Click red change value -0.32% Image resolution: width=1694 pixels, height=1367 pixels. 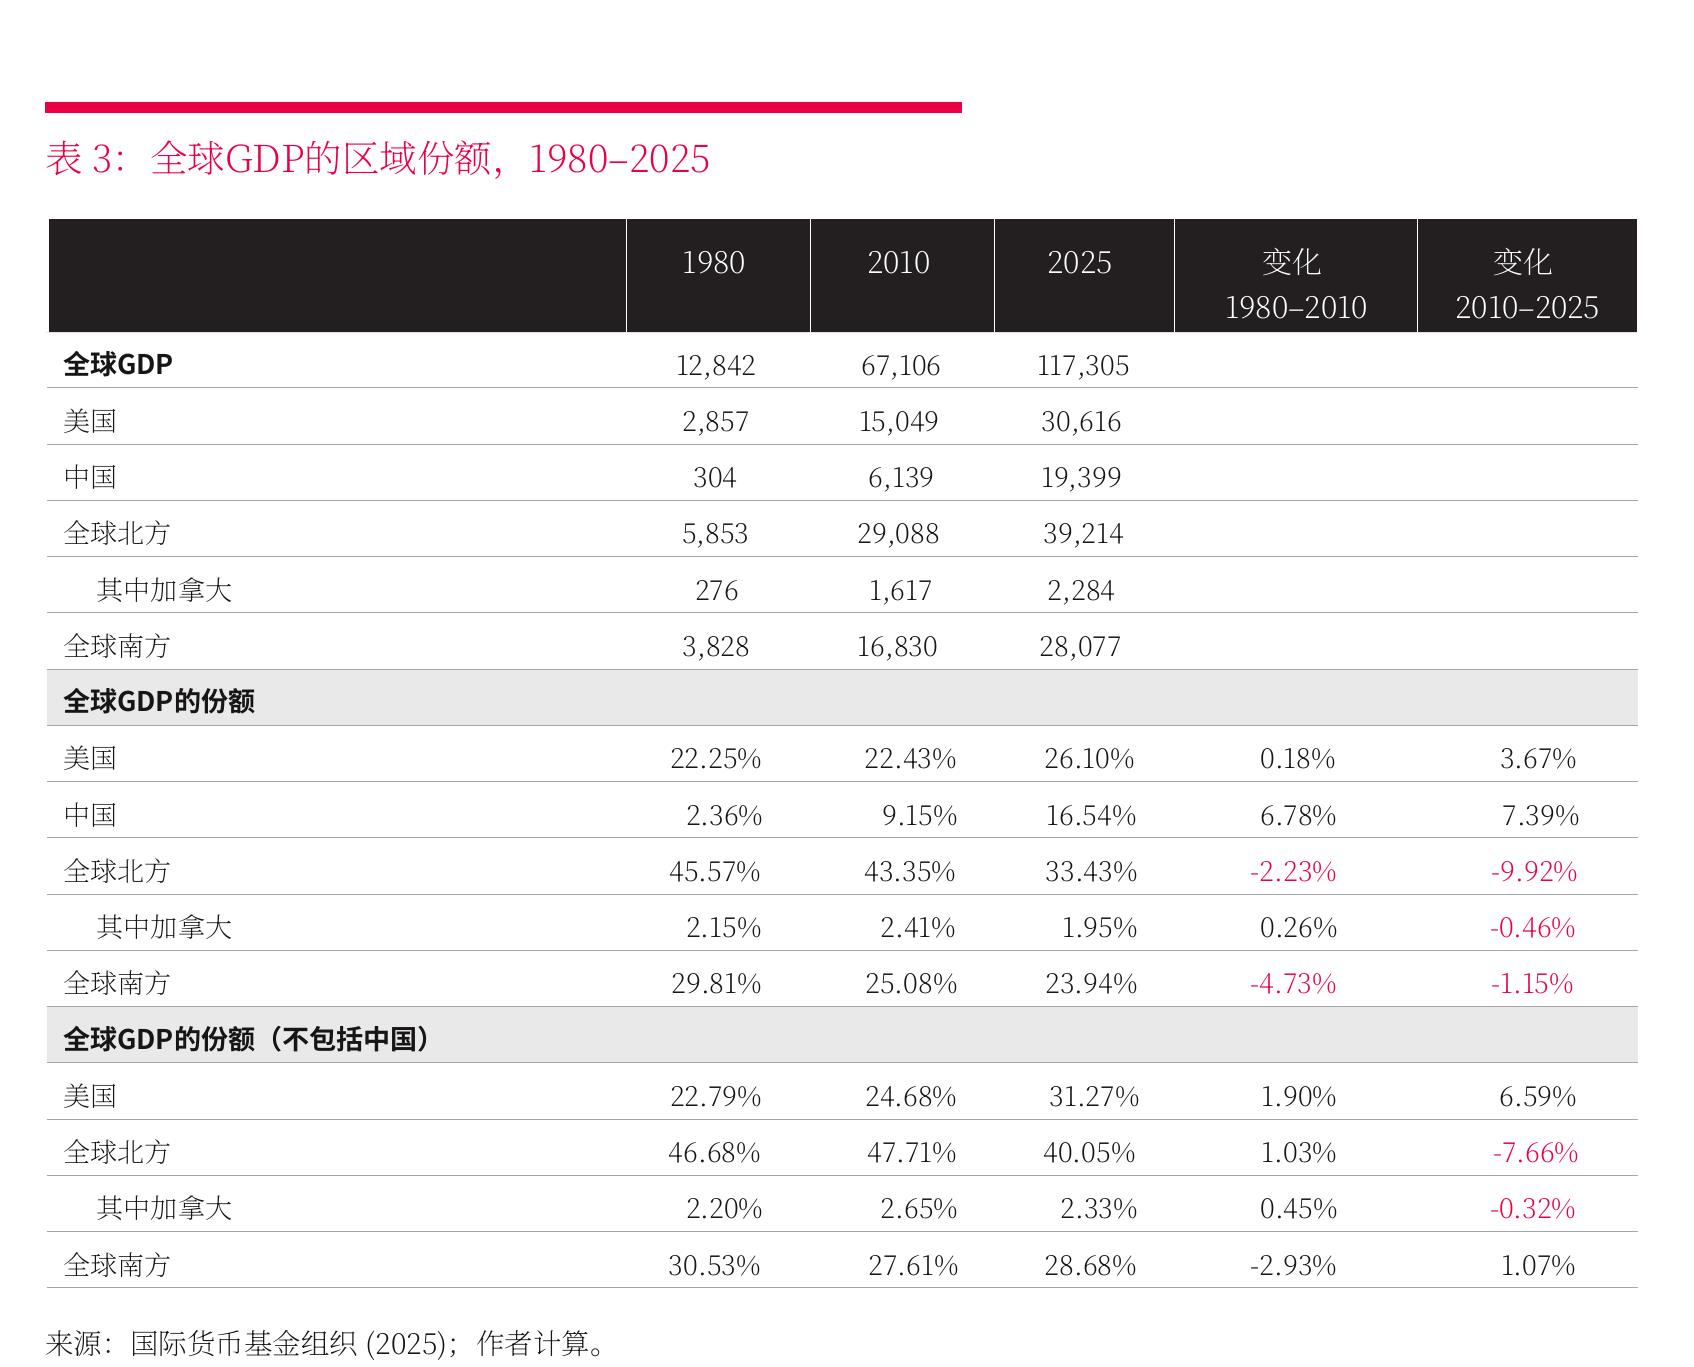[x=1532, y=1209]
